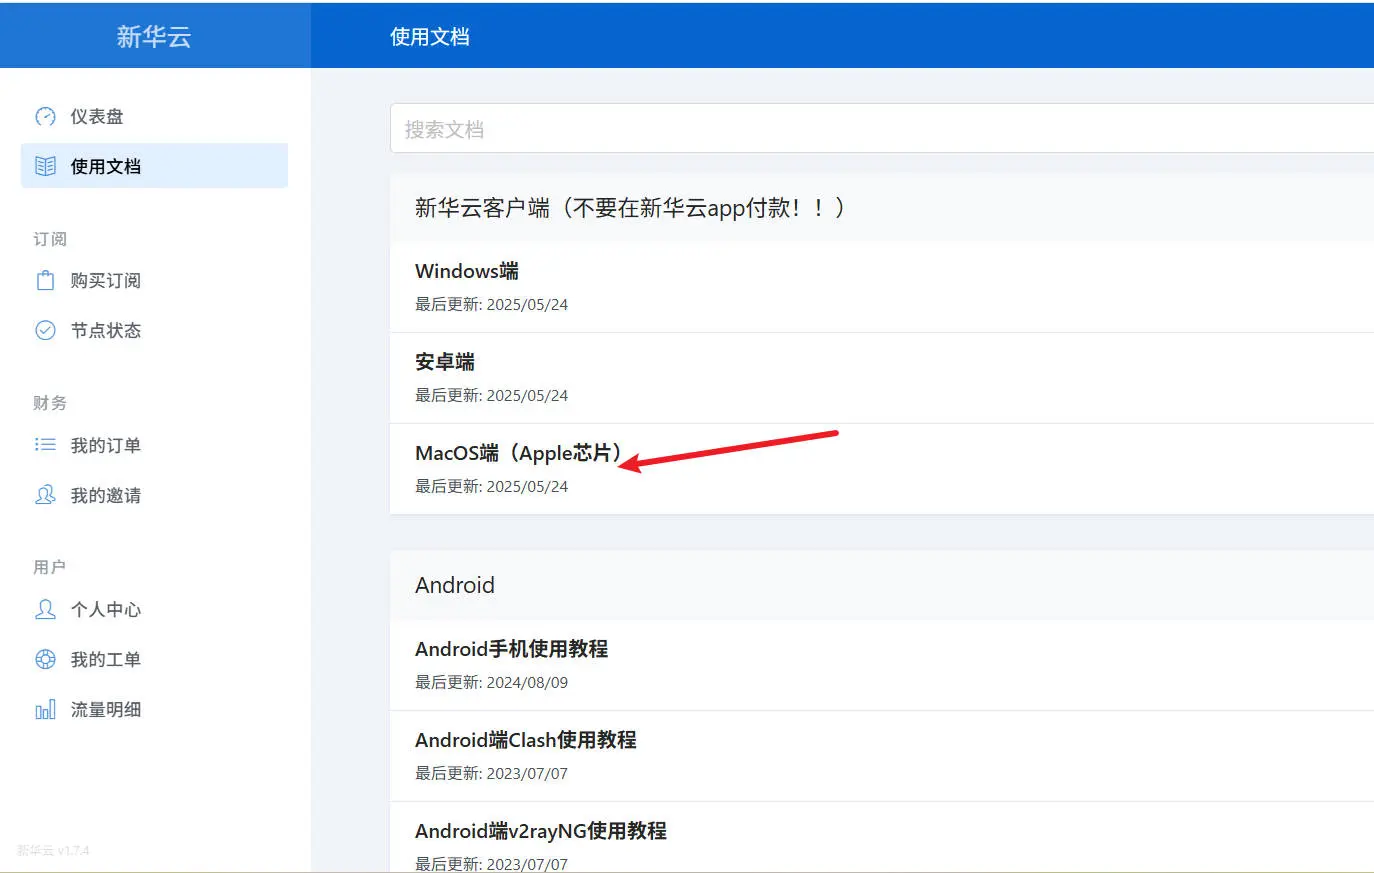Click the 搜索文档 search field

(882, 129)
